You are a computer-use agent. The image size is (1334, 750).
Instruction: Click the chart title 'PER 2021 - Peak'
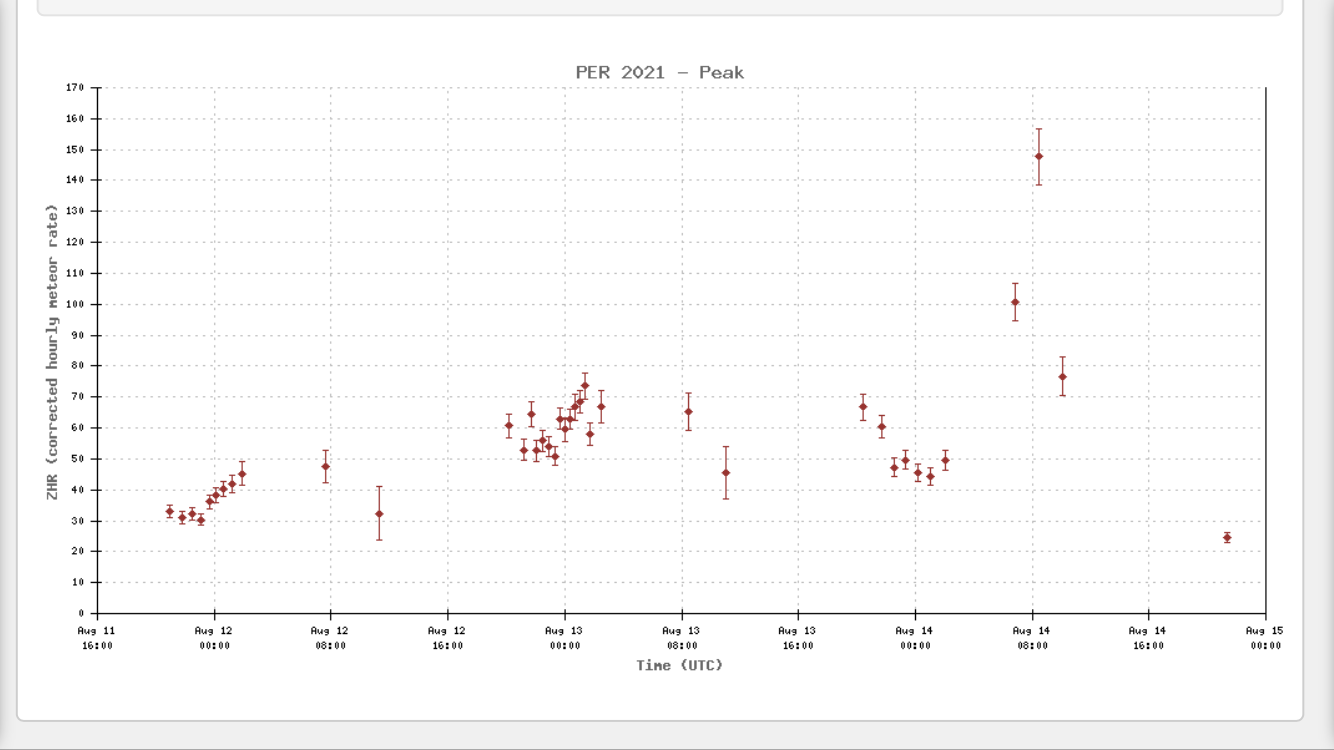coord(659,73)
